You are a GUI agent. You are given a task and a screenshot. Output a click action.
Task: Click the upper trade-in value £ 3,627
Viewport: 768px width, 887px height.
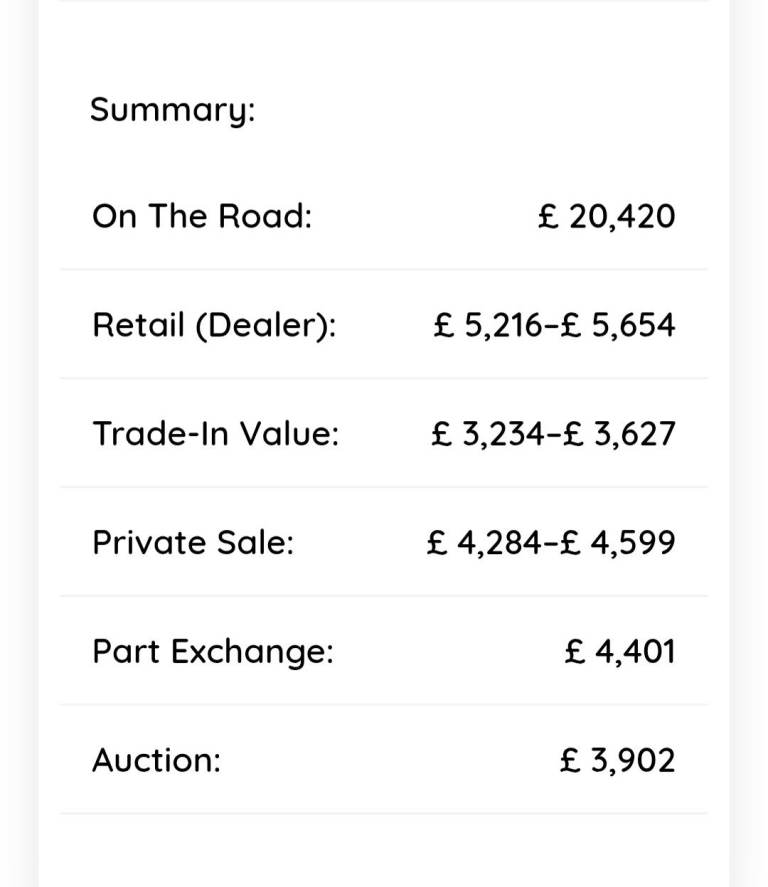click(x=619, y=434)
